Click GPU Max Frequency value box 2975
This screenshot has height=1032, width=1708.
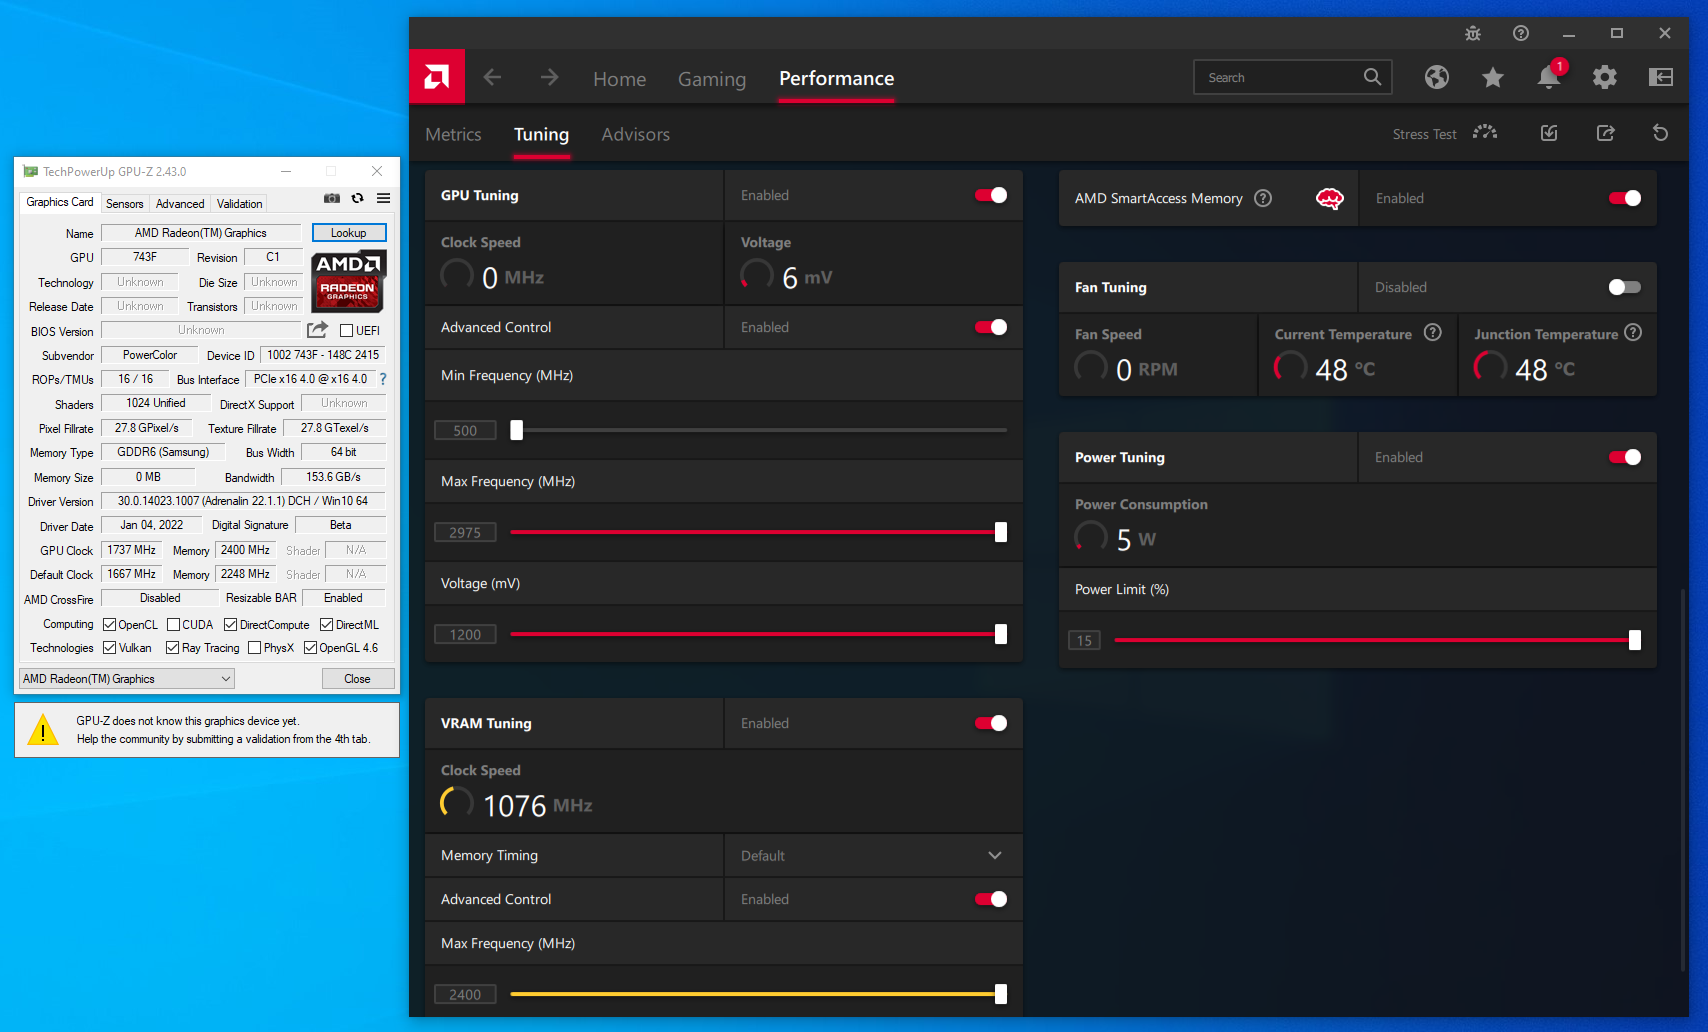(x=465, y=532)
